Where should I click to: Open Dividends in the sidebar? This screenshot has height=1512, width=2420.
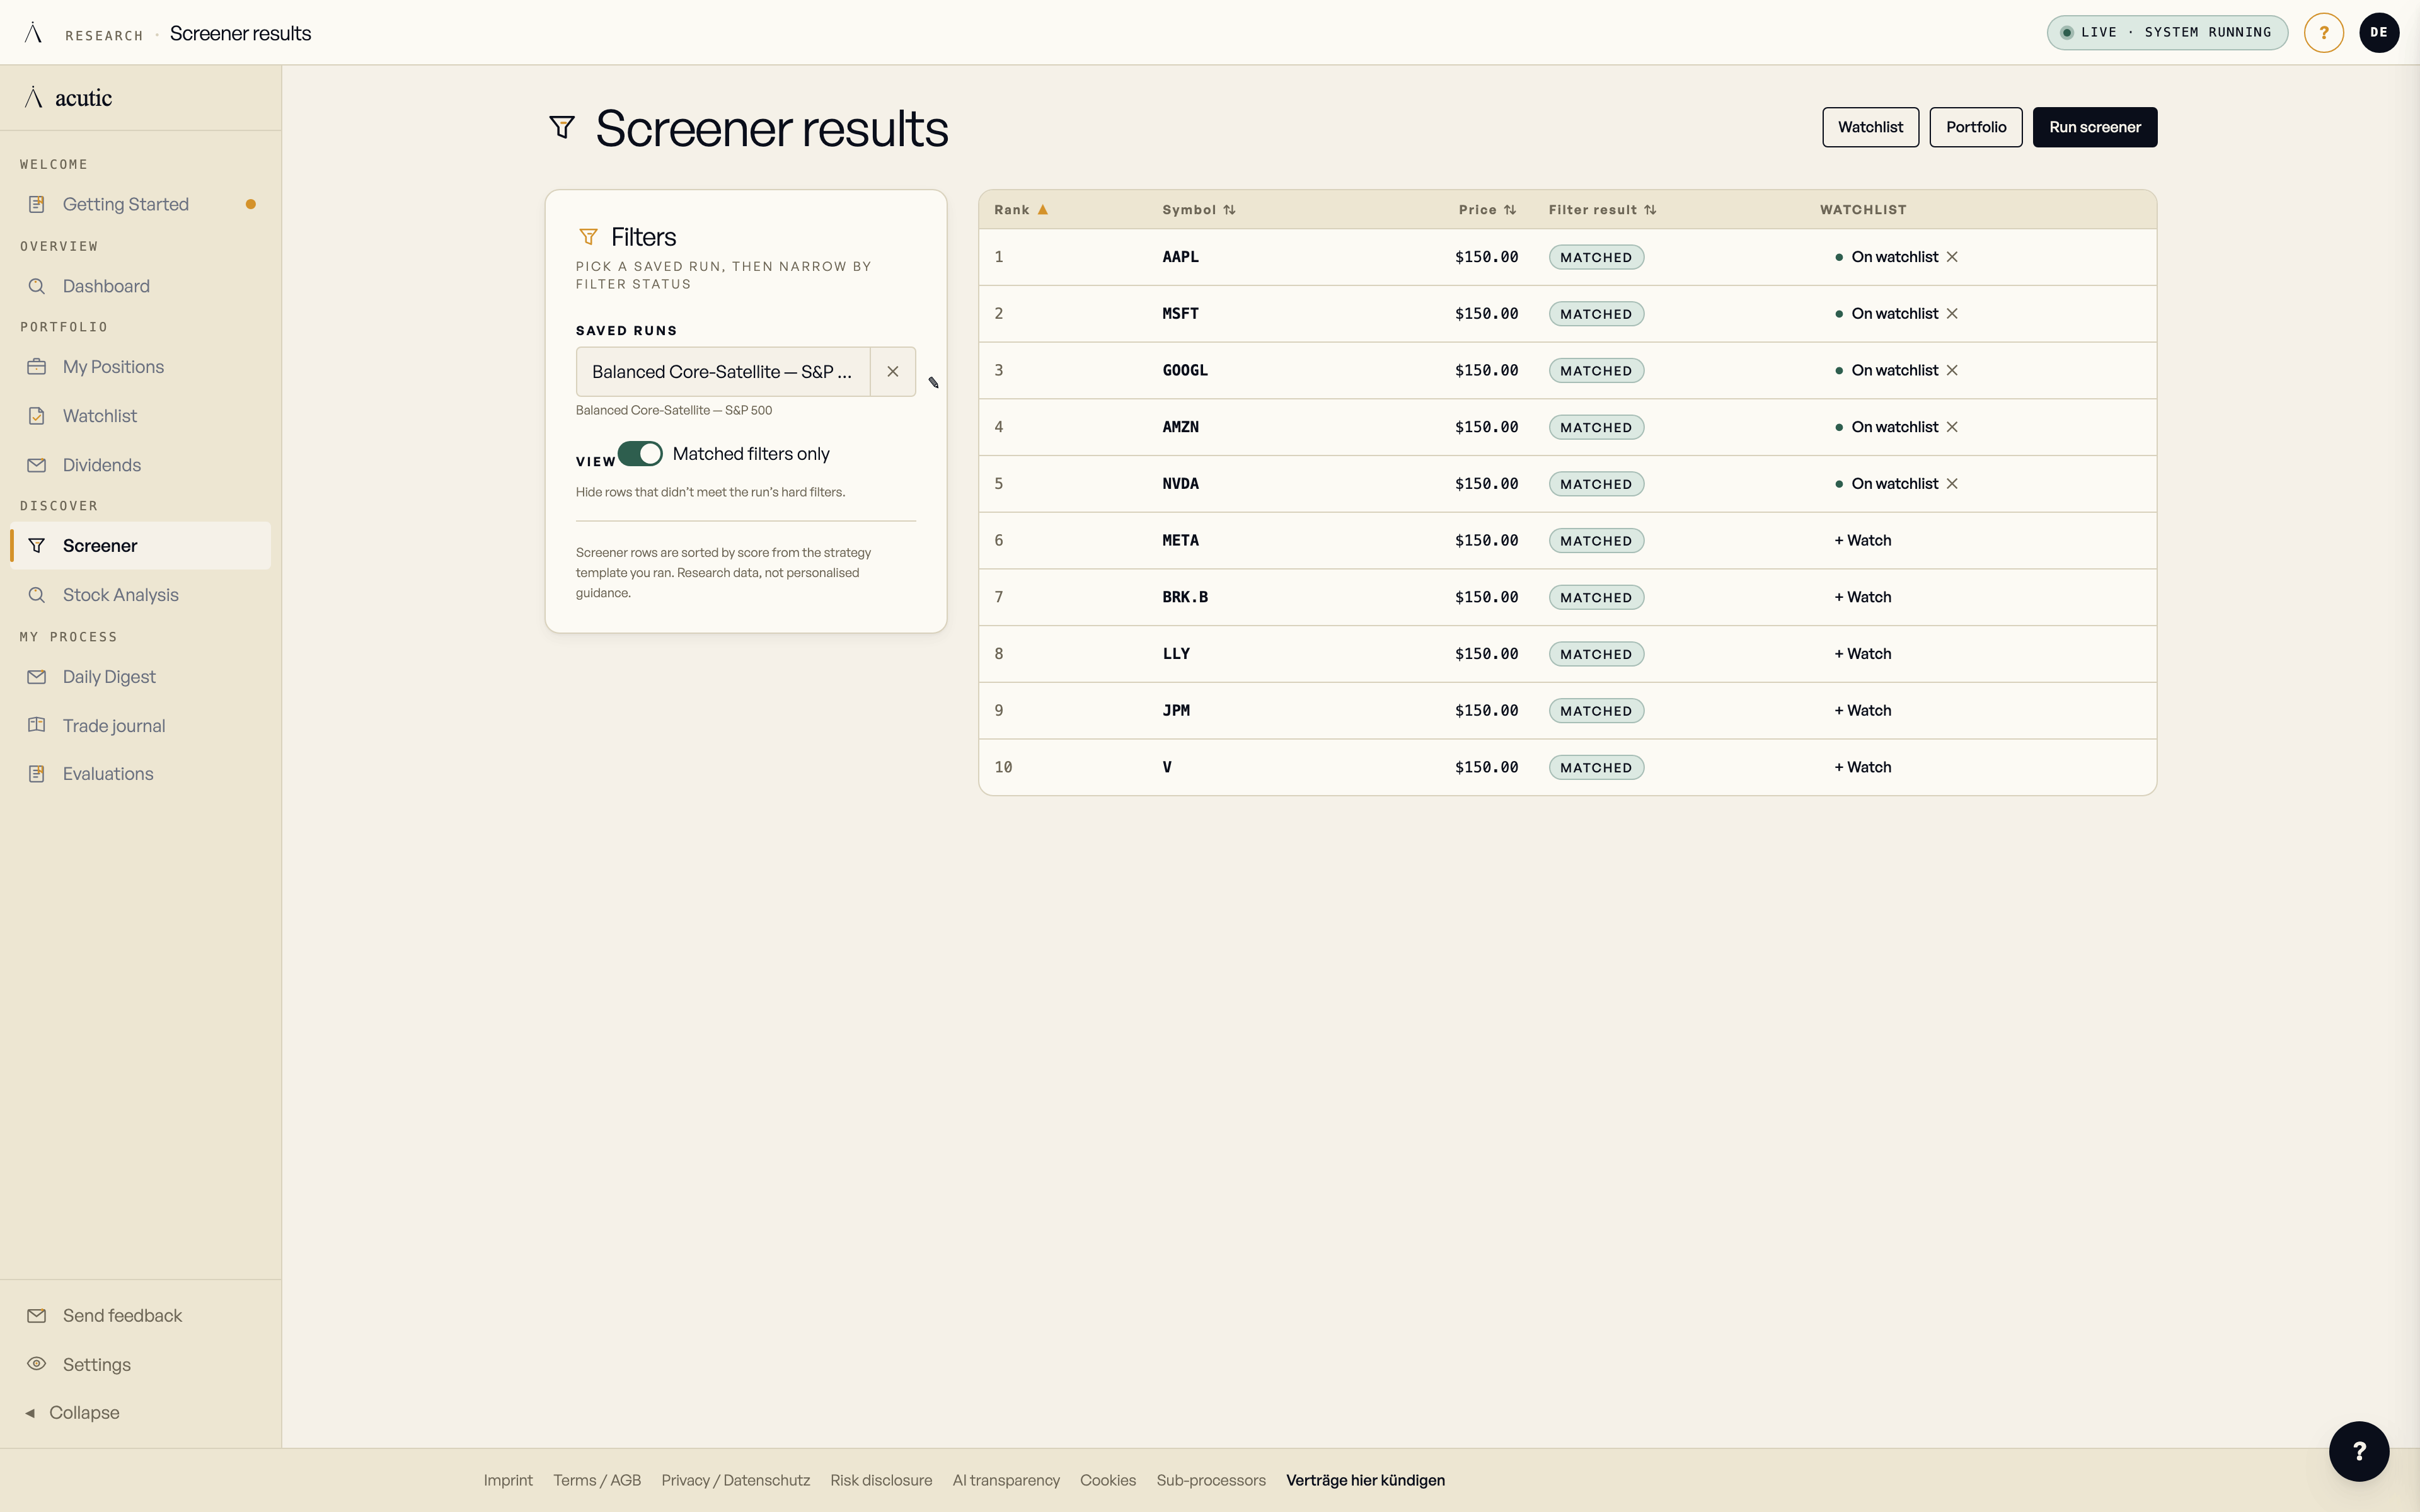pos(140,465)
